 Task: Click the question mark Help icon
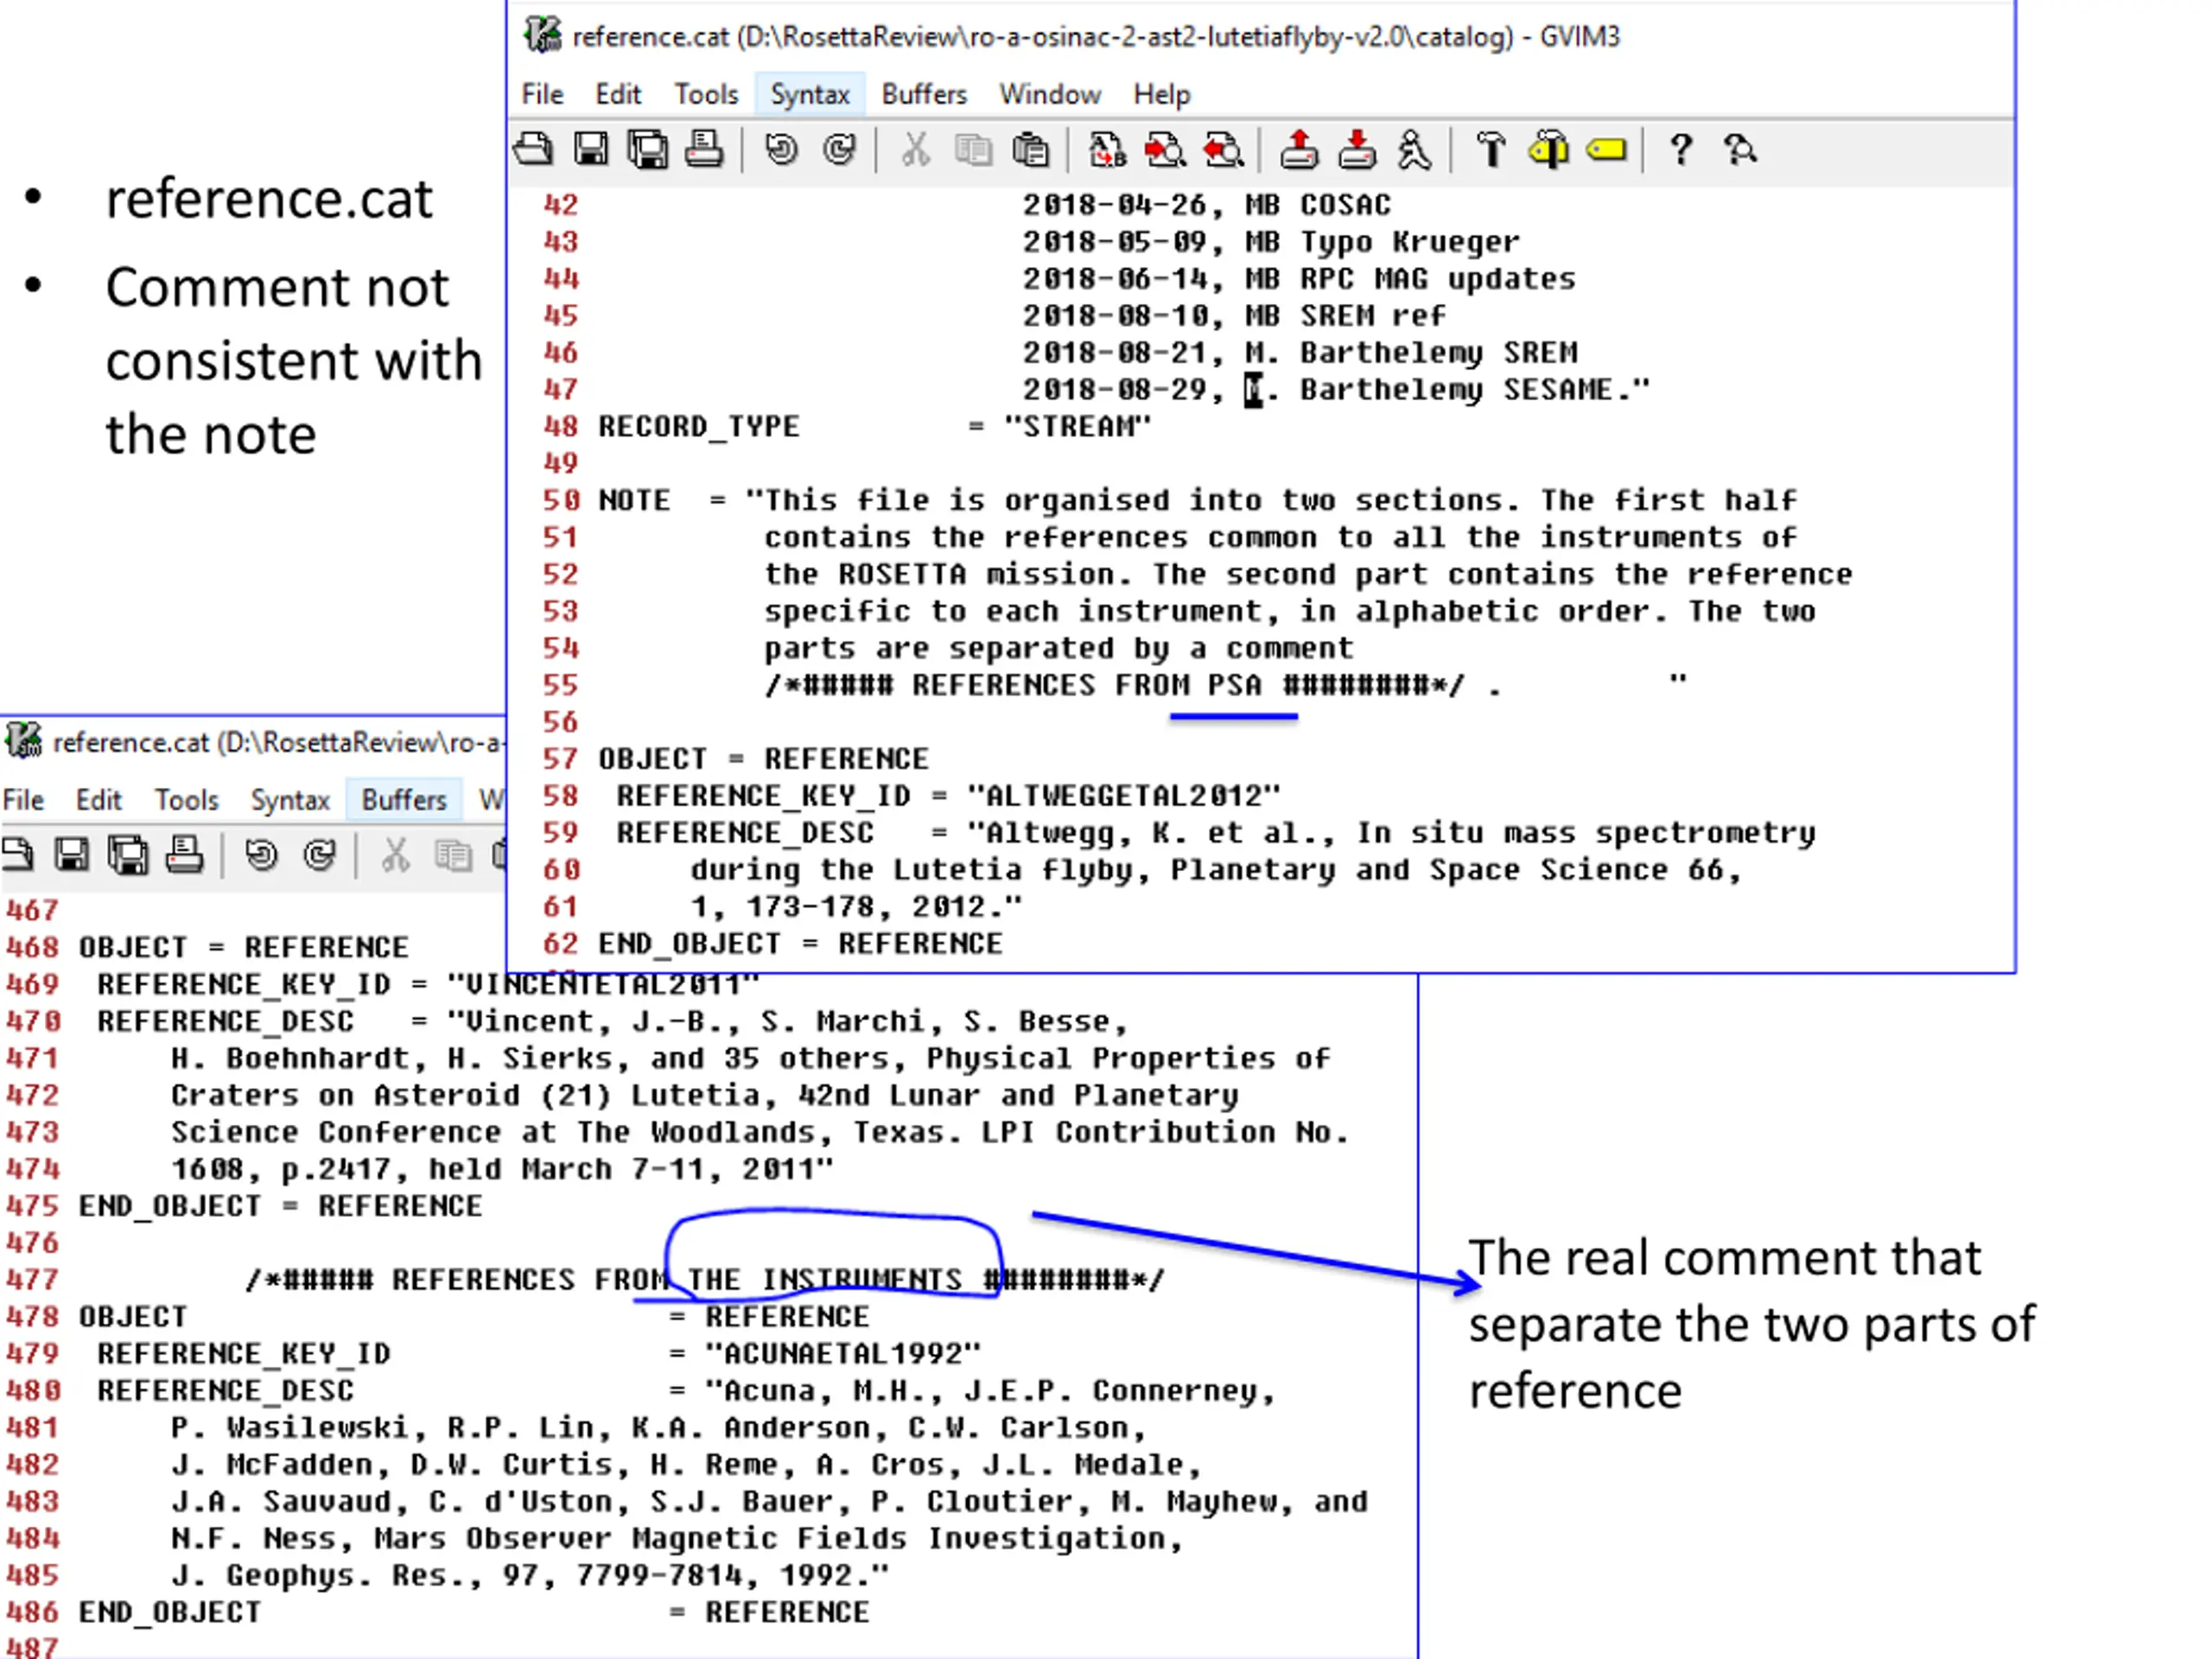[1681, 151]
